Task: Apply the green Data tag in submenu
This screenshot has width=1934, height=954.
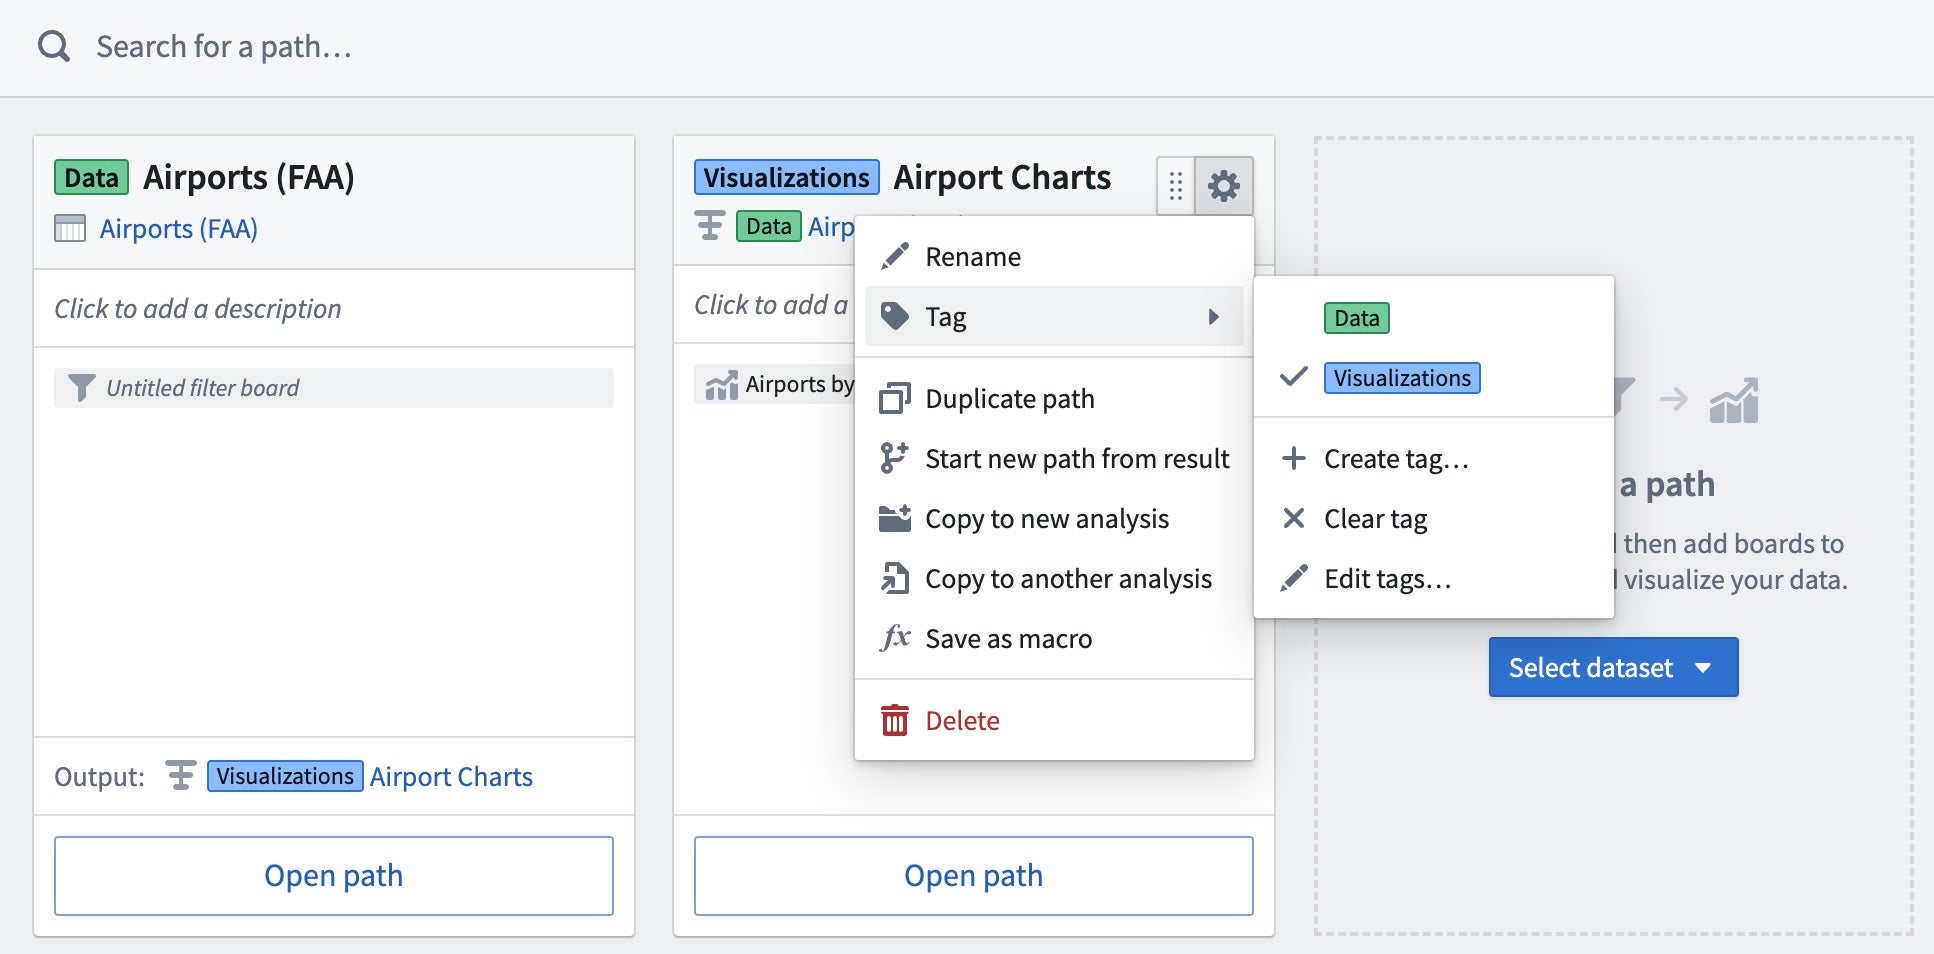Action: 1356,318
